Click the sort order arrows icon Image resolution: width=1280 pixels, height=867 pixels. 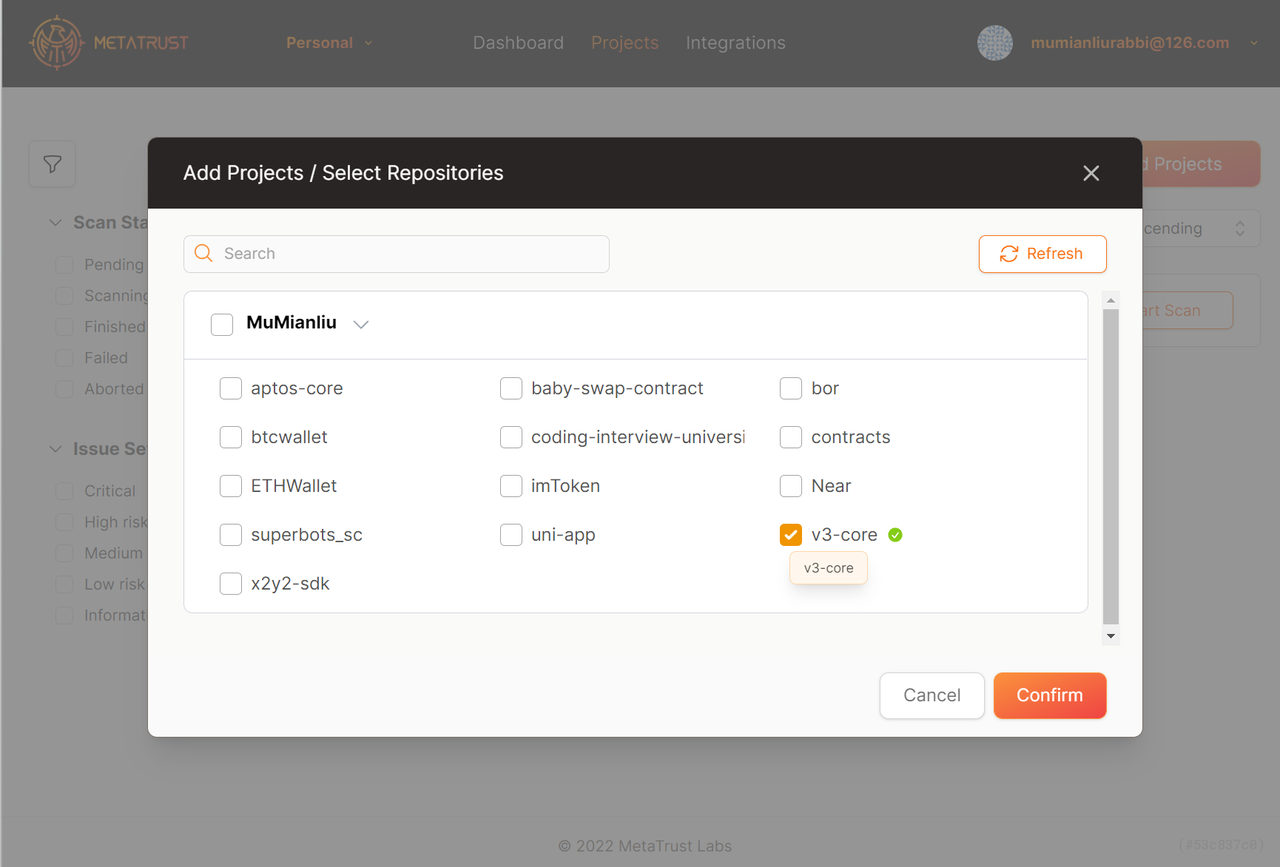click(1240, 229)
